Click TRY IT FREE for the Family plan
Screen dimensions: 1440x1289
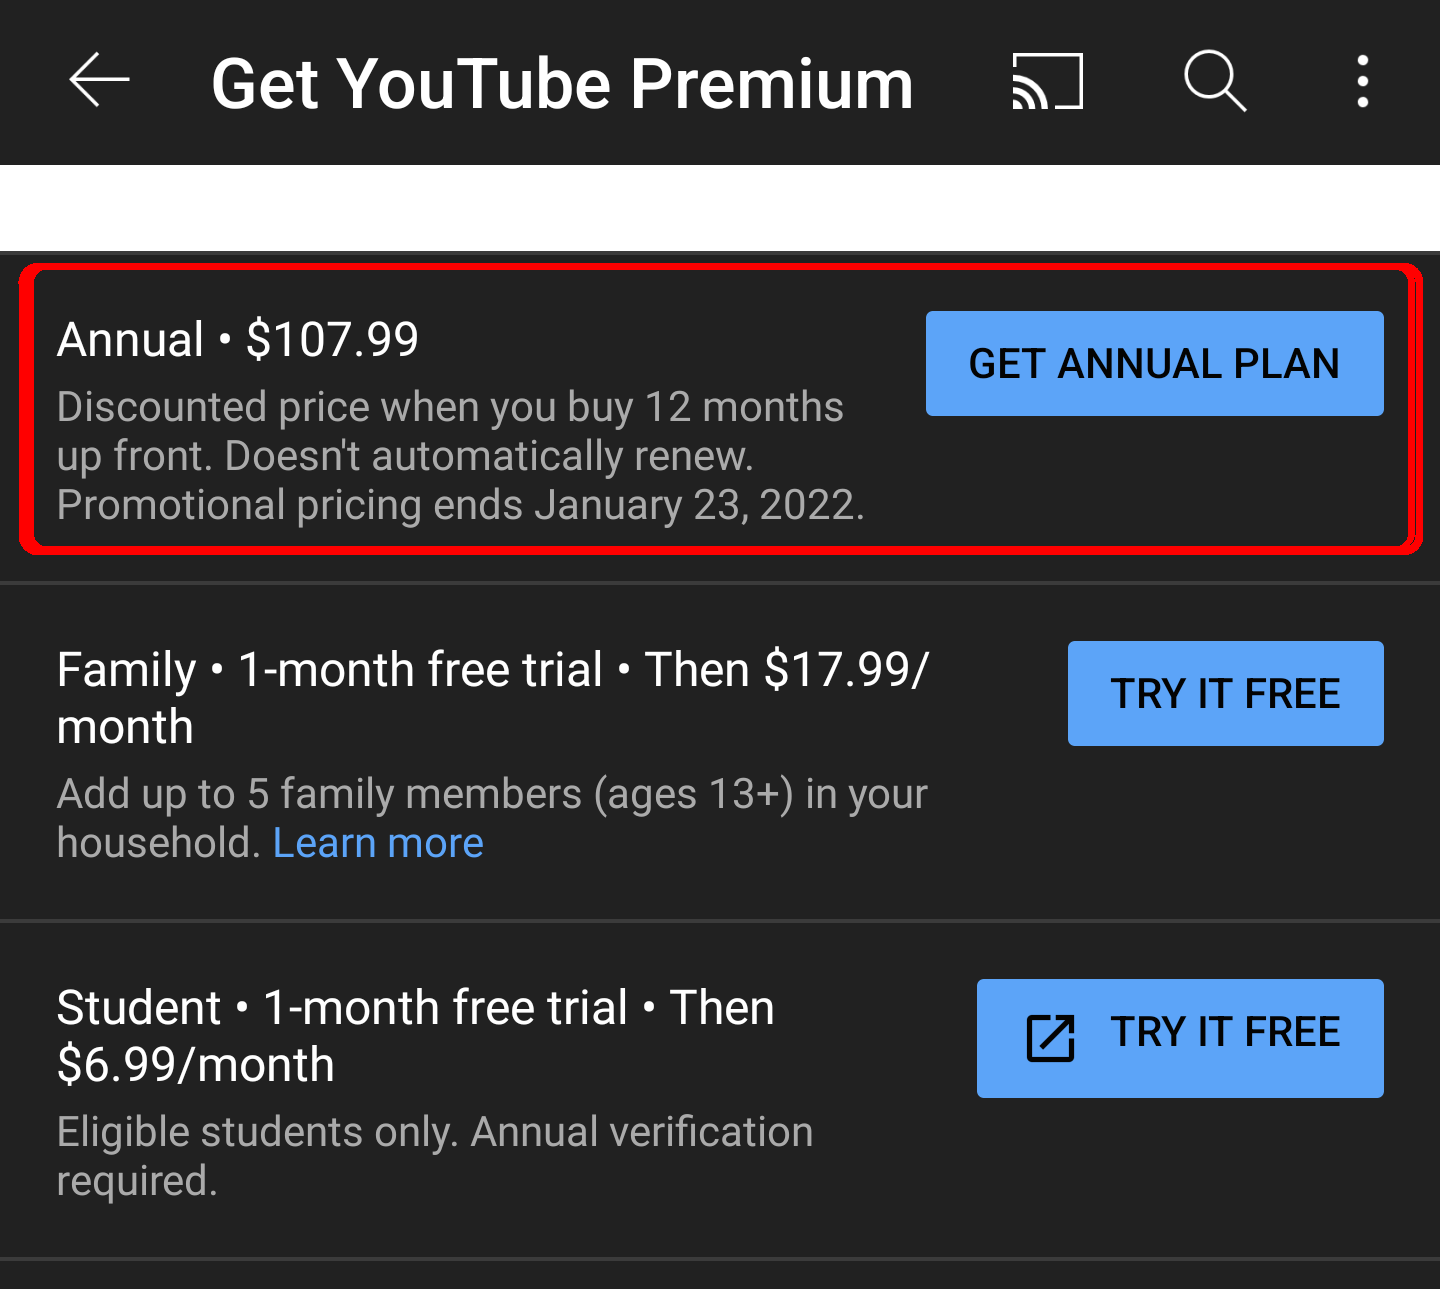point(1226,693)
